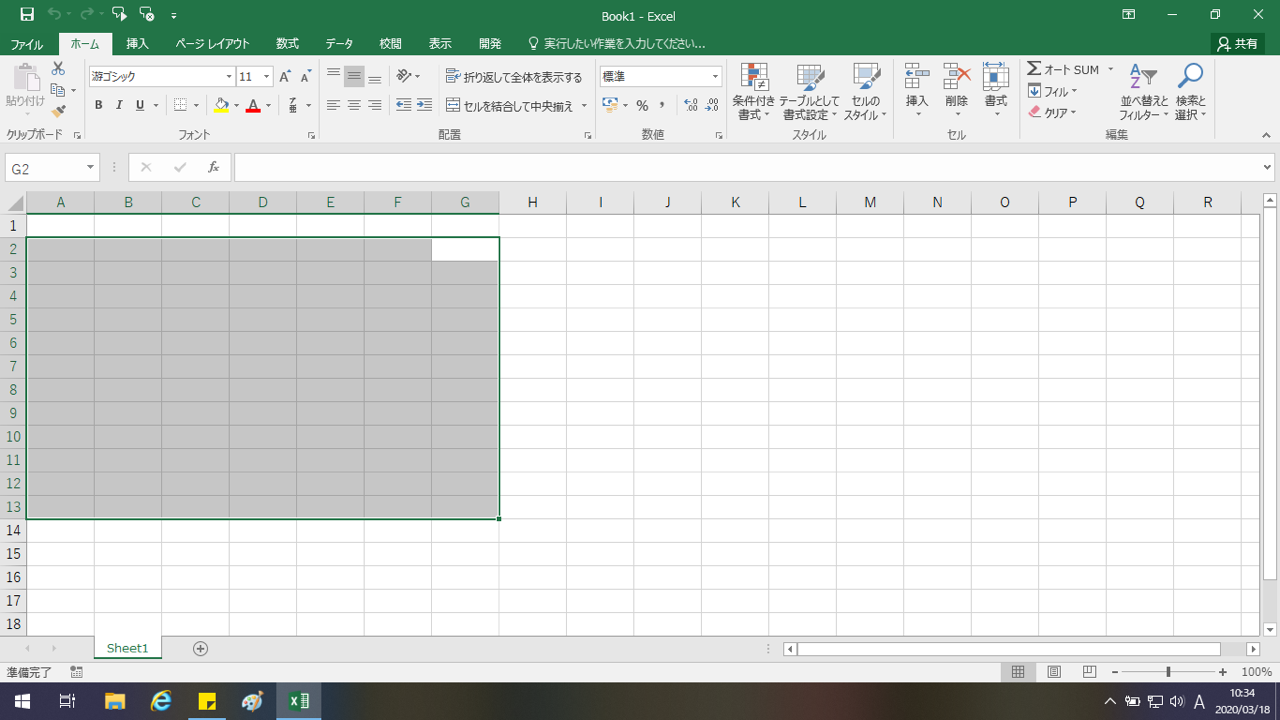Viewport: 1280px width, 720px height.
Task: Expand the Name Box dropdown arrow
Action: pyautogui.click(x=91, y=168)
